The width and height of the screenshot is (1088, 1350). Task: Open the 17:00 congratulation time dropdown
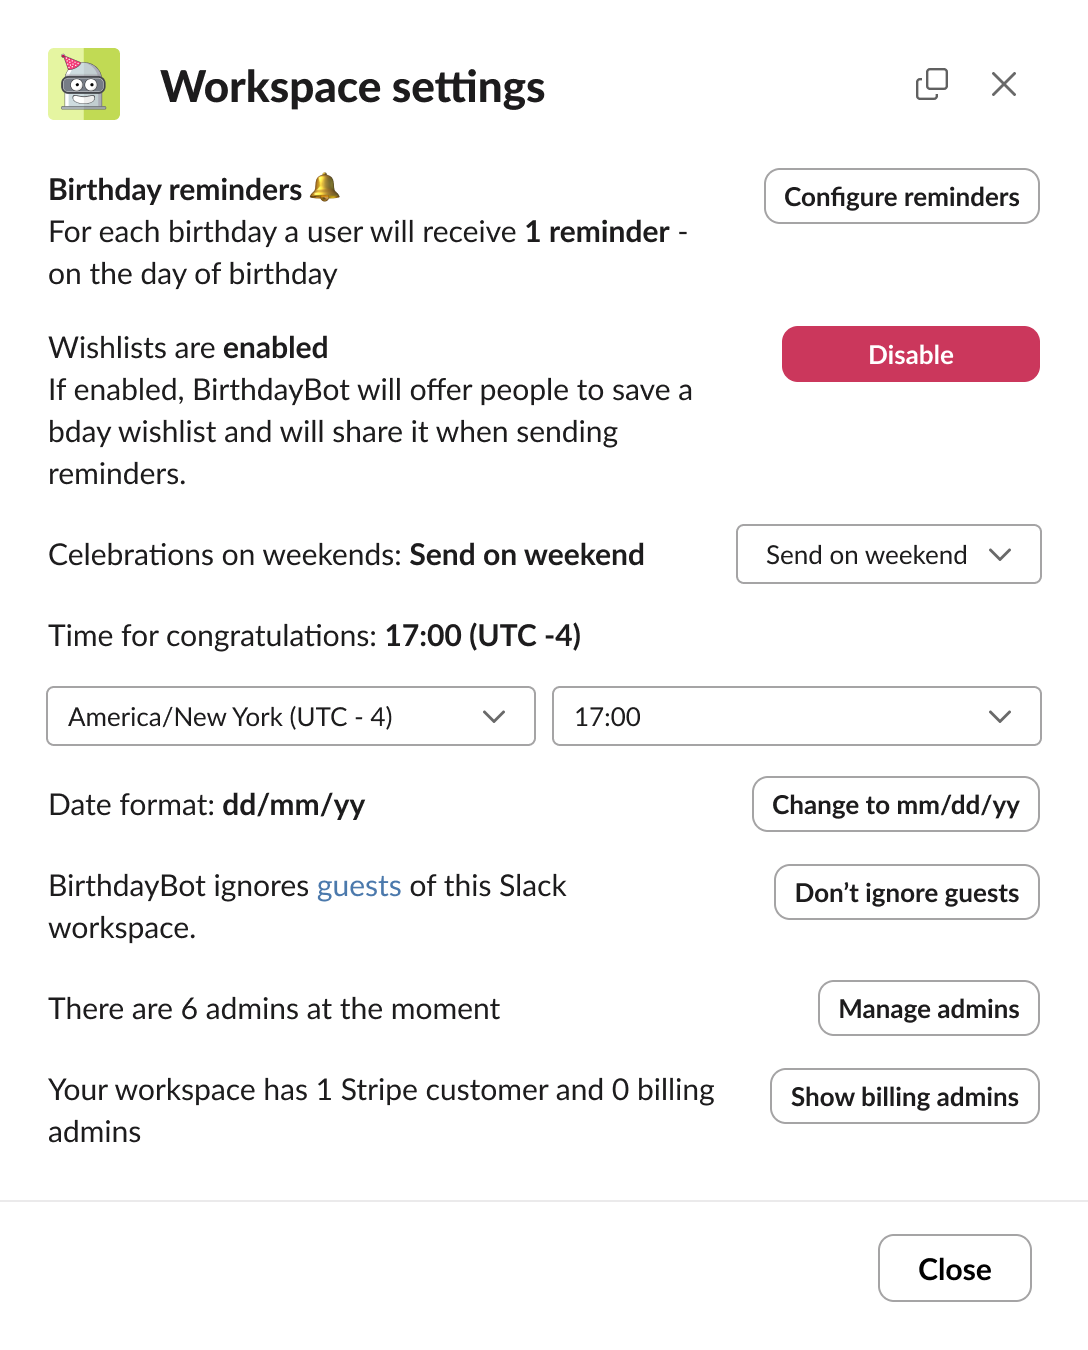pyautogui.click(x=796, y=716)
